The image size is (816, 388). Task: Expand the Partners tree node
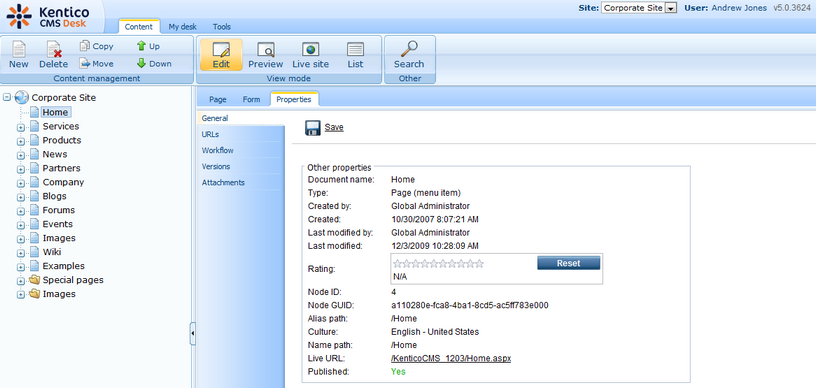[21, 169]
